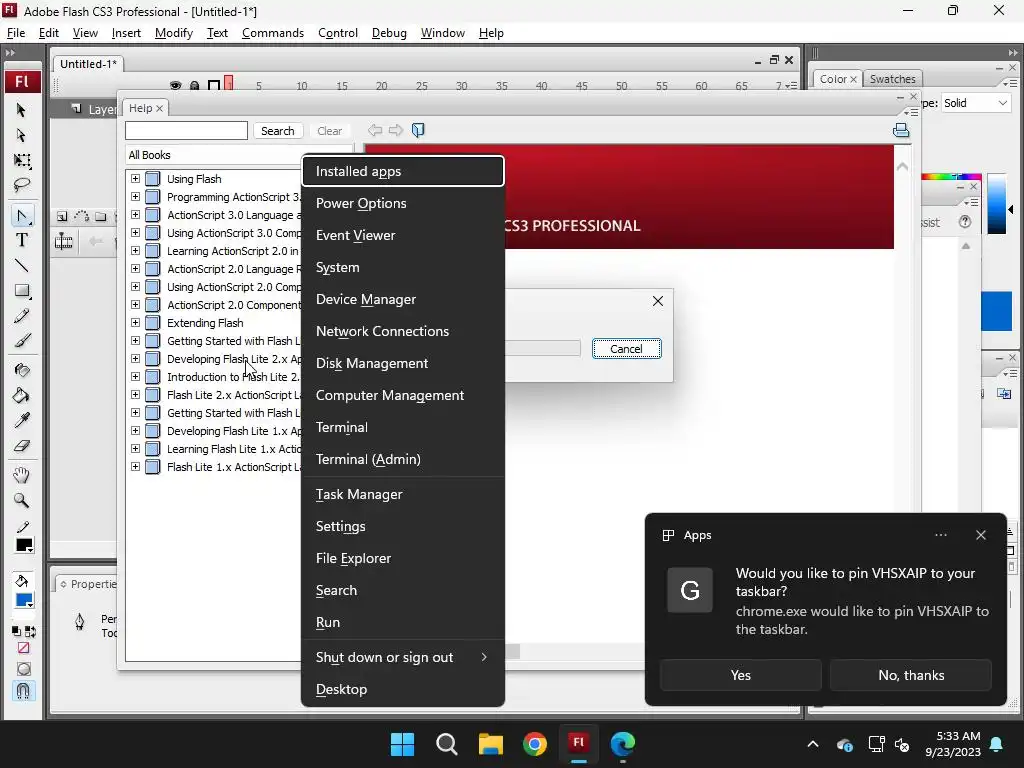Select the Pencil tool

tap(22, 316)
